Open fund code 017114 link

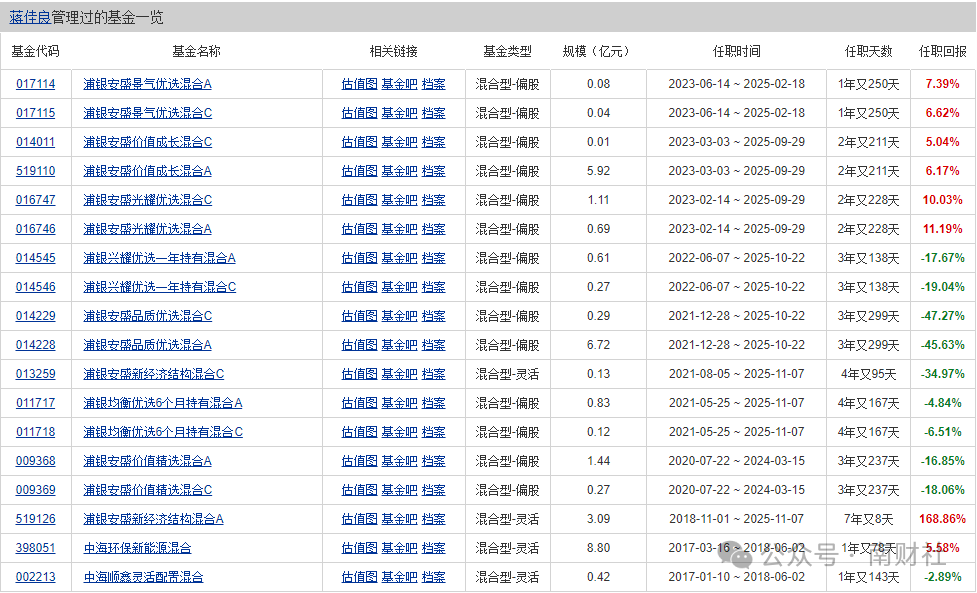36,84
